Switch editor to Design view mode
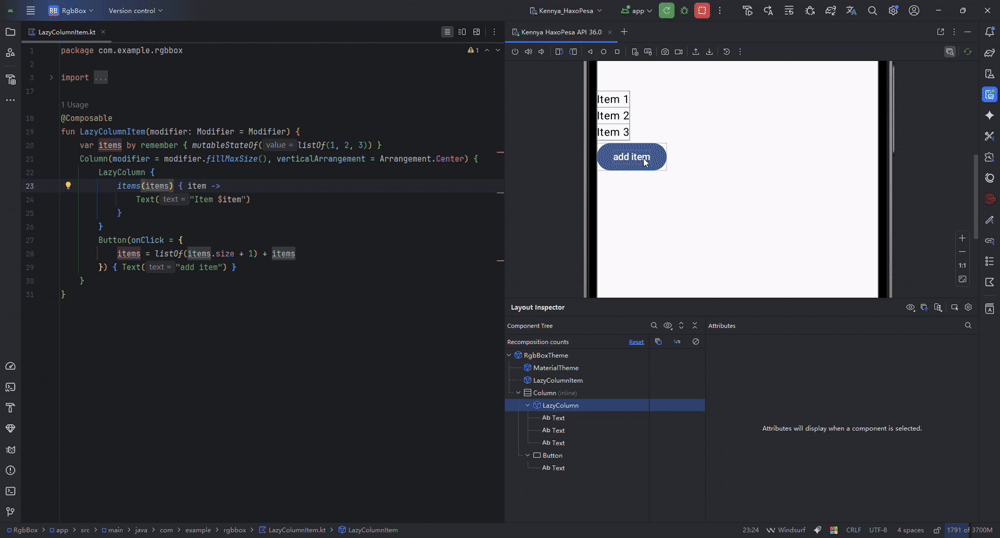Screen dimensions: 1000x538 [476, 32]
